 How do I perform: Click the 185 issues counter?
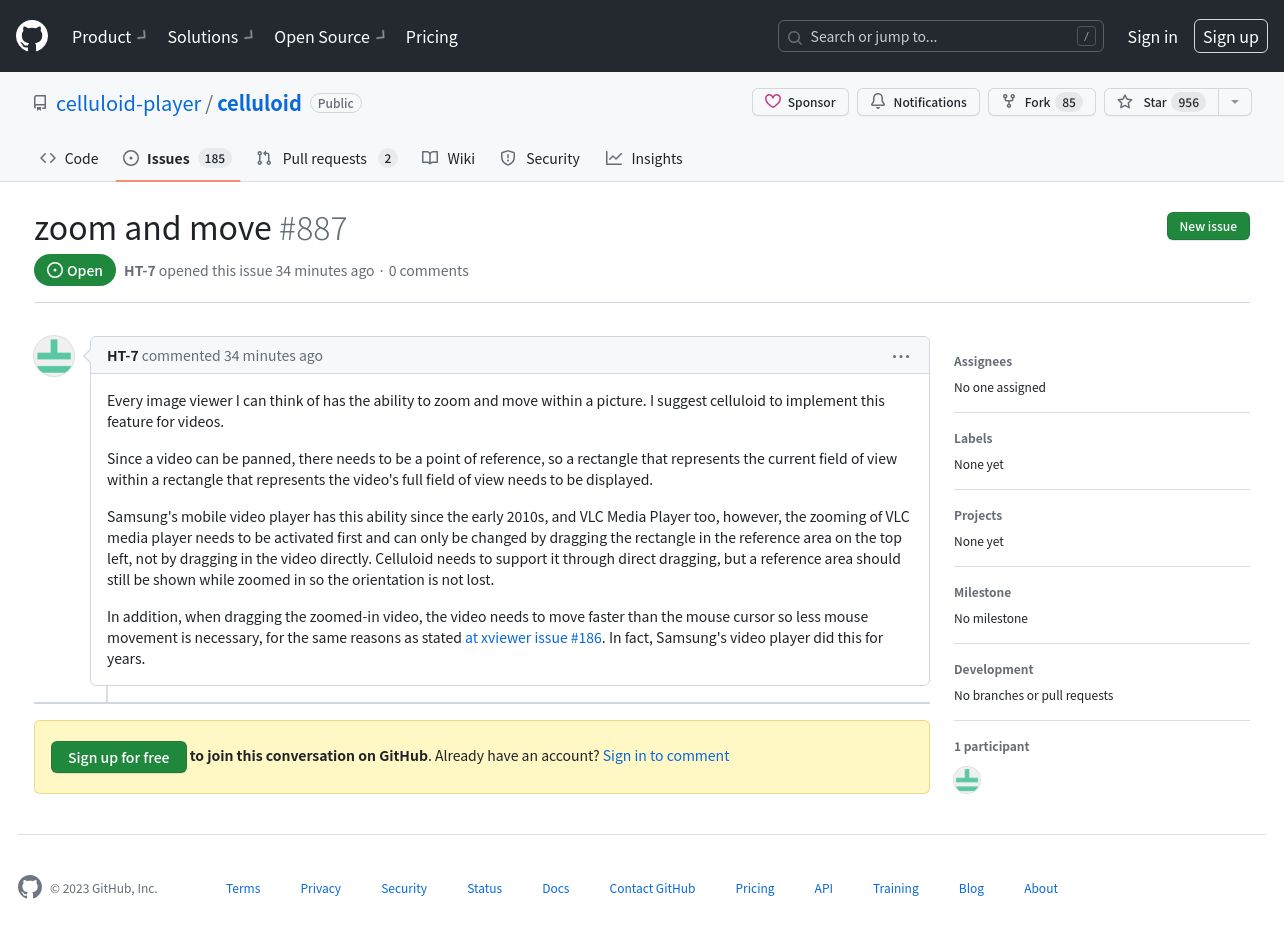214,158
